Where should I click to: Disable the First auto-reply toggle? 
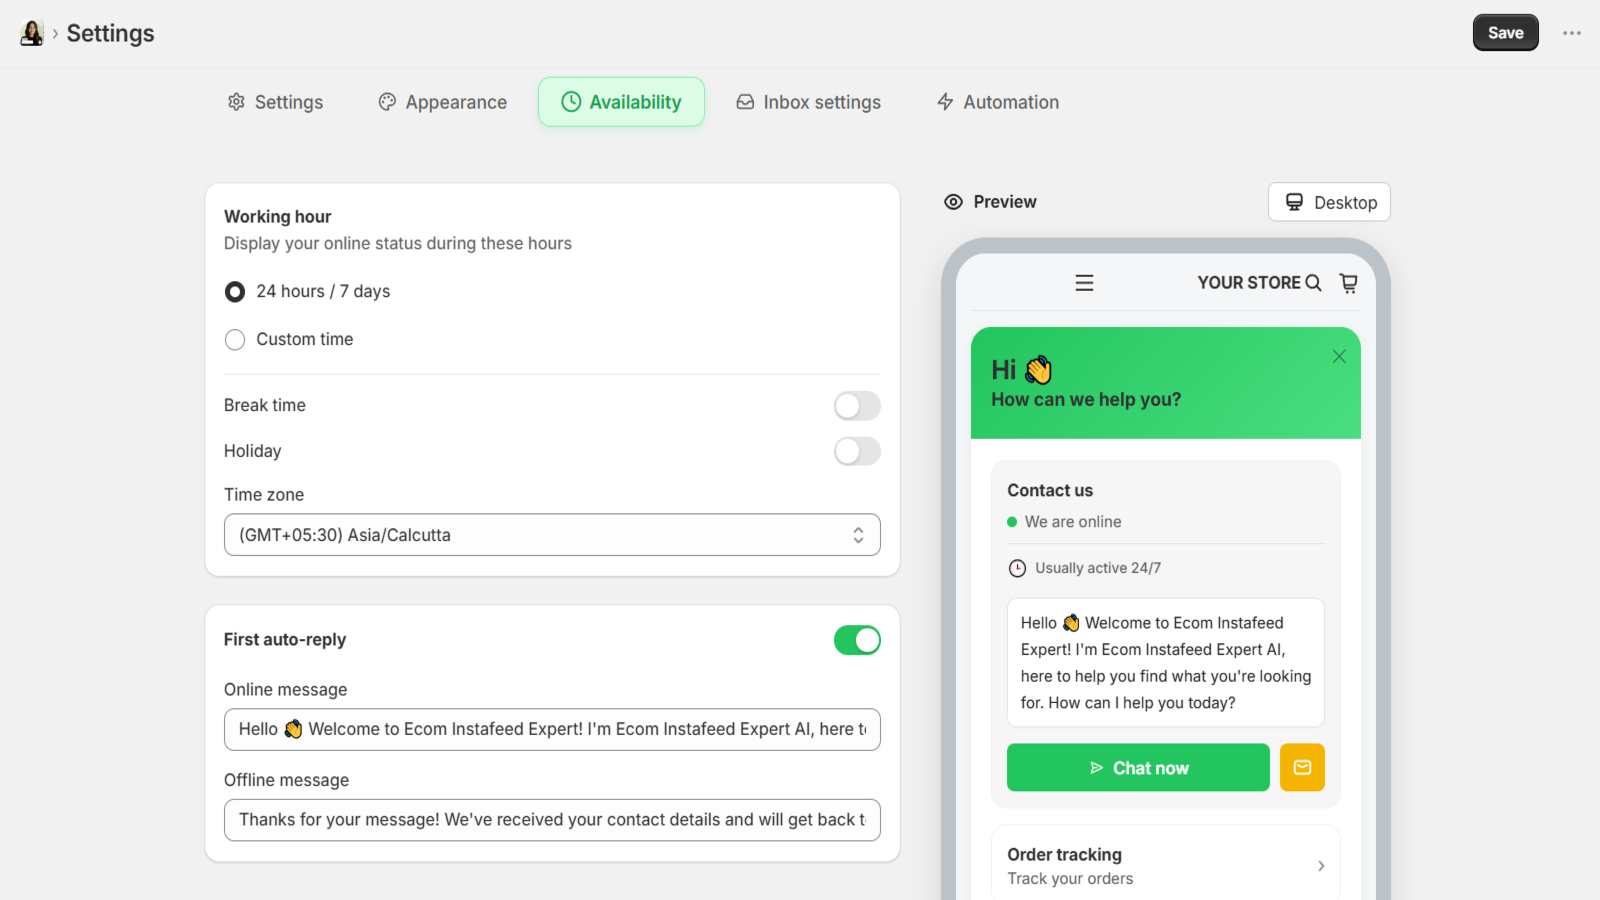tap(857, 640)
